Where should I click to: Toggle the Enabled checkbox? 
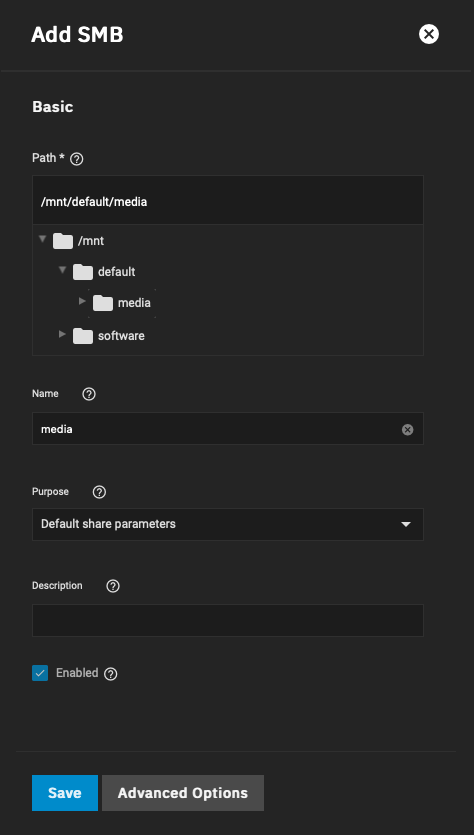pyautogui.click(x=40, y=673)
